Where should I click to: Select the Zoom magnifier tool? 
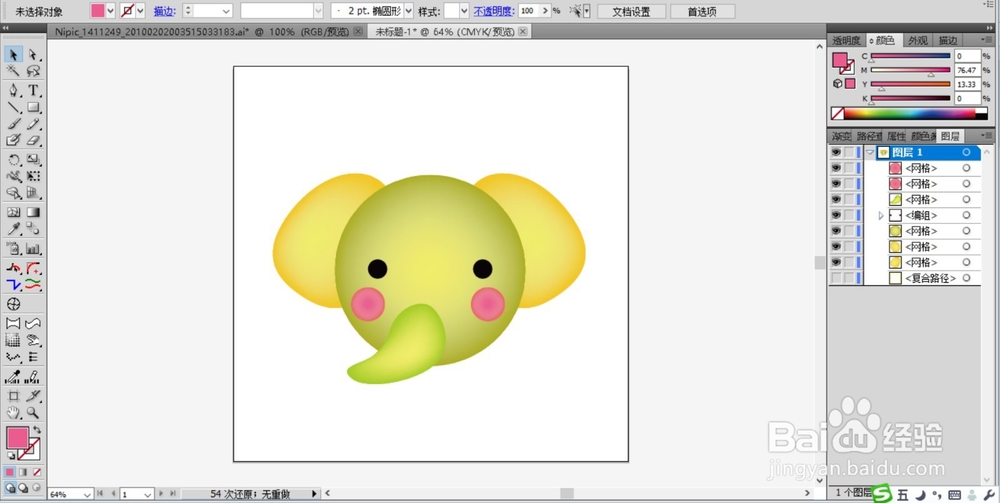click(x=33, y=412)
